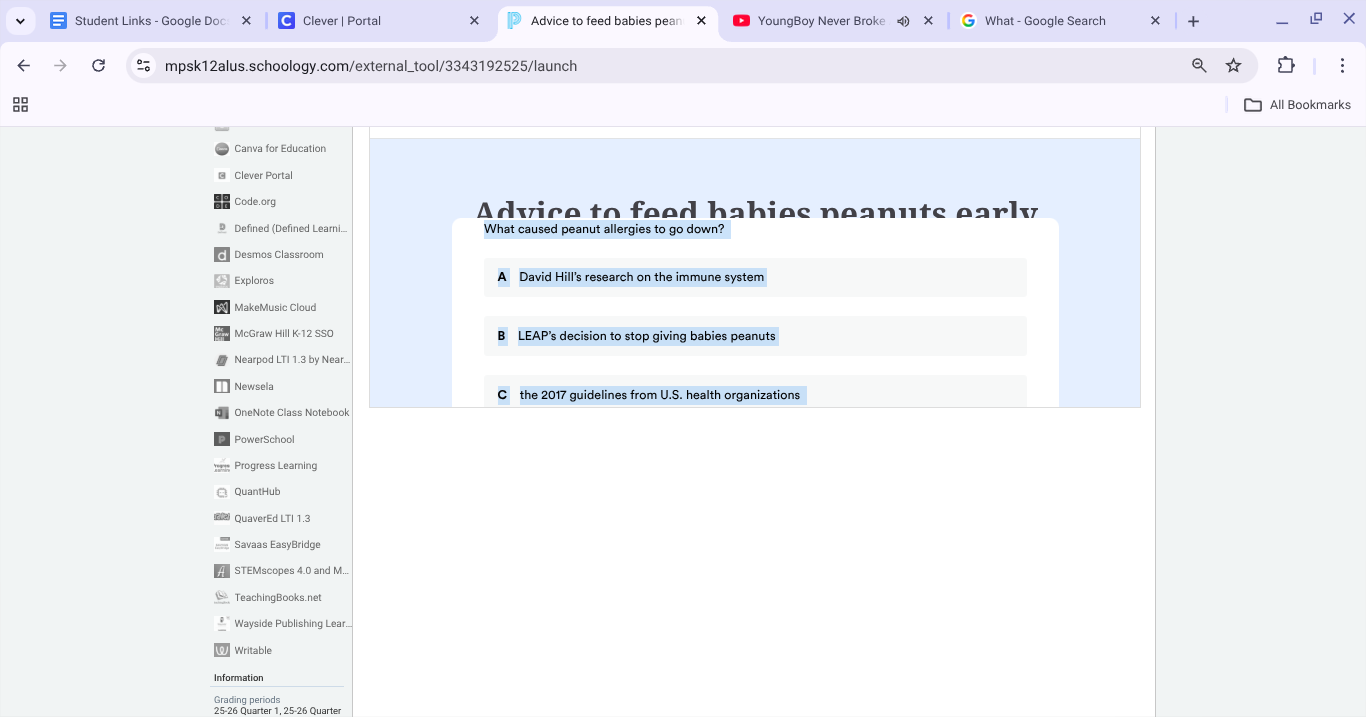Viewport: 1366px width, 717px height.
Task: Click the Canva for Education icon
Action: 222,149
